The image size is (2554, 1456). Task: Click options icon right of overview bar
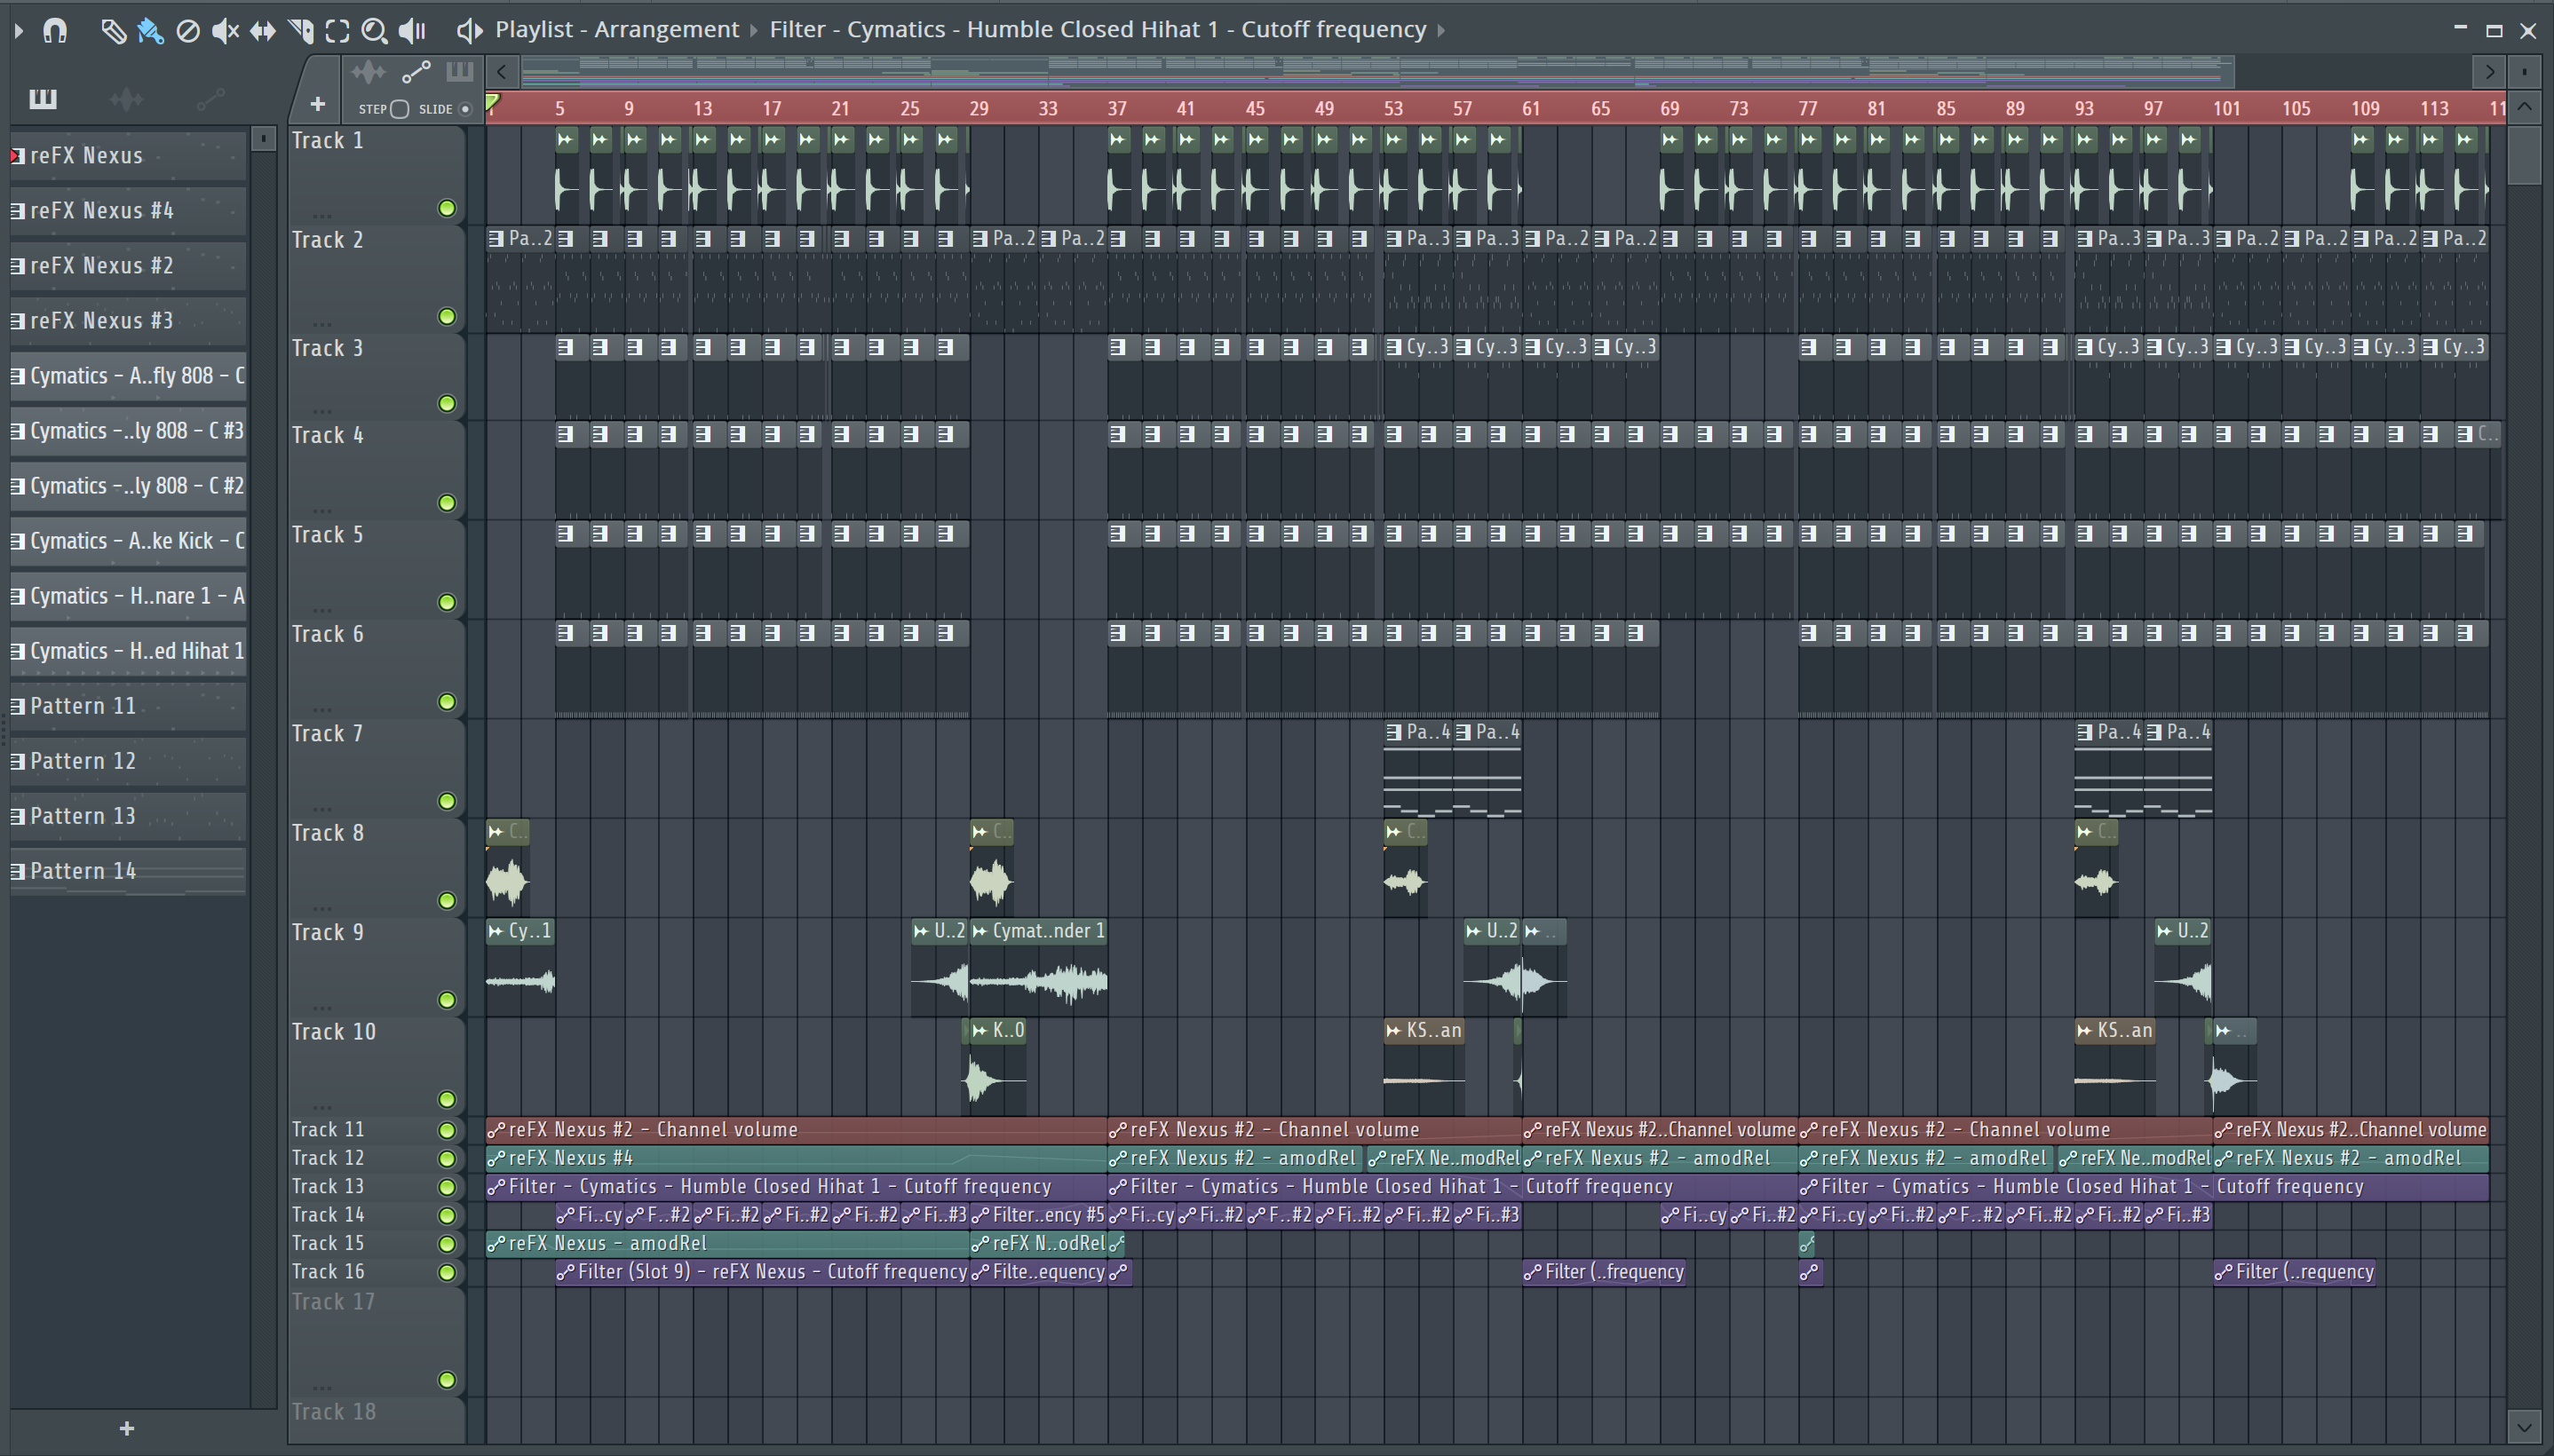point(2524,72)
